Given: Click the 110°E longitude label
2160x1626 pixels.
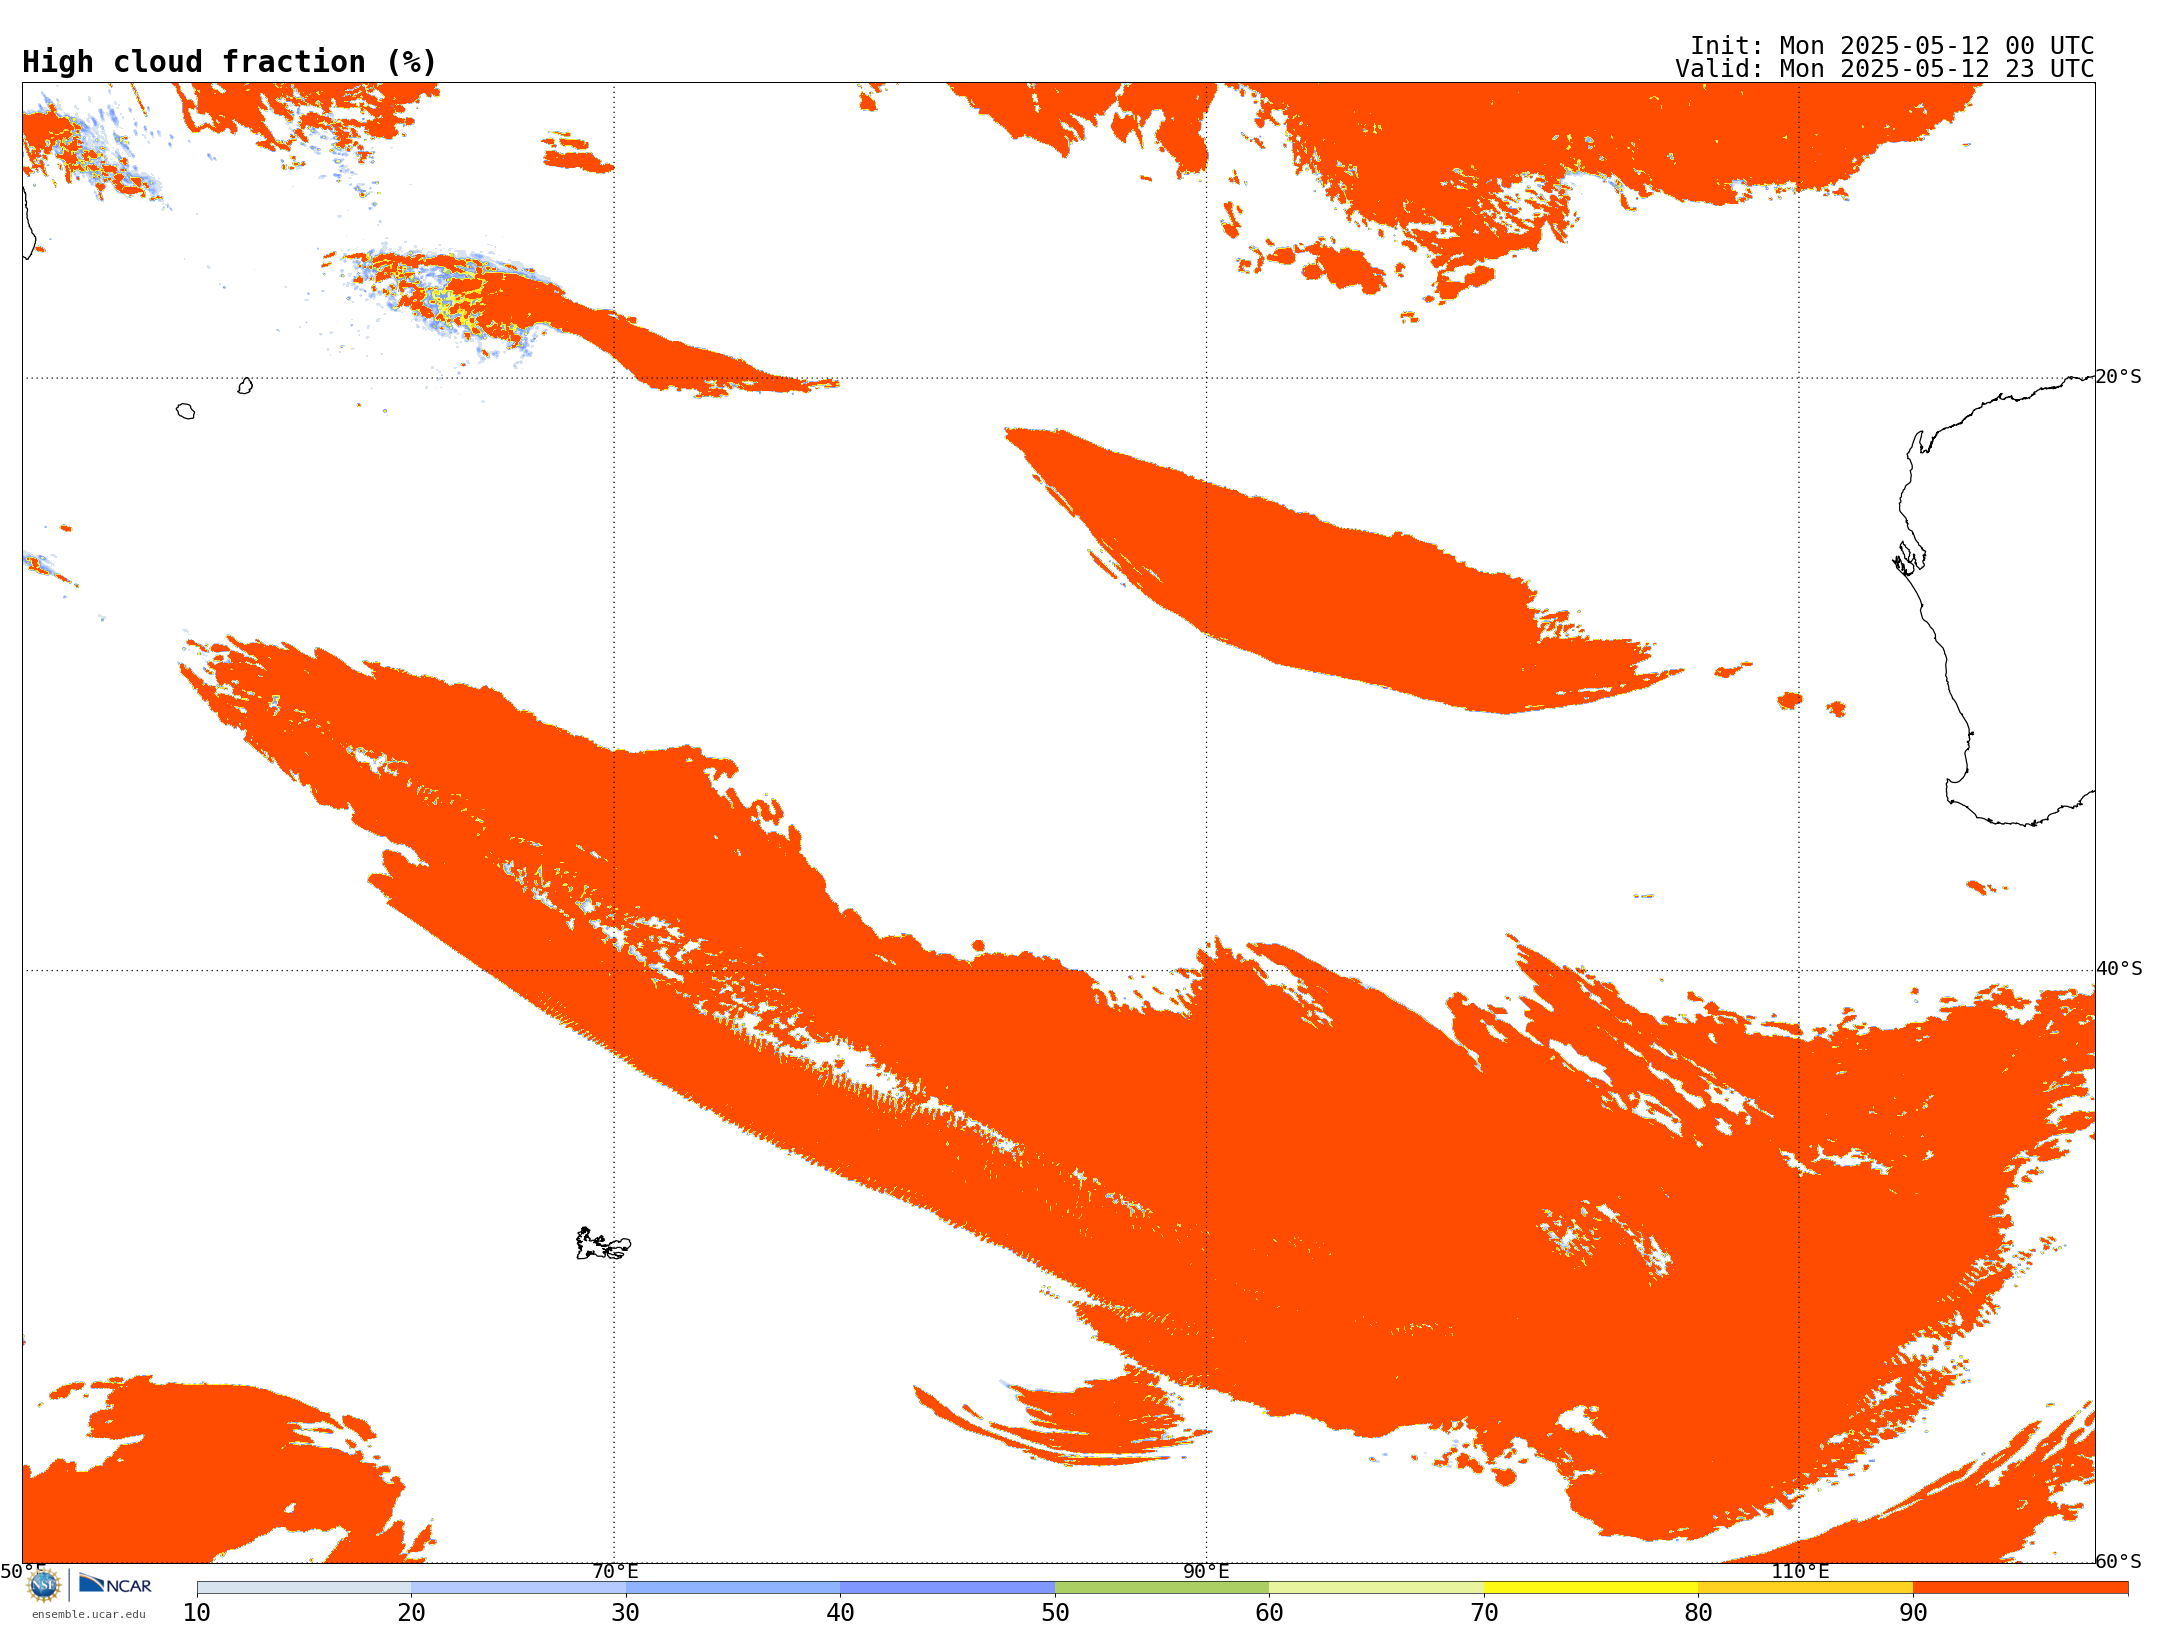Looking at the screenshot, I should click(1799, 1571).
